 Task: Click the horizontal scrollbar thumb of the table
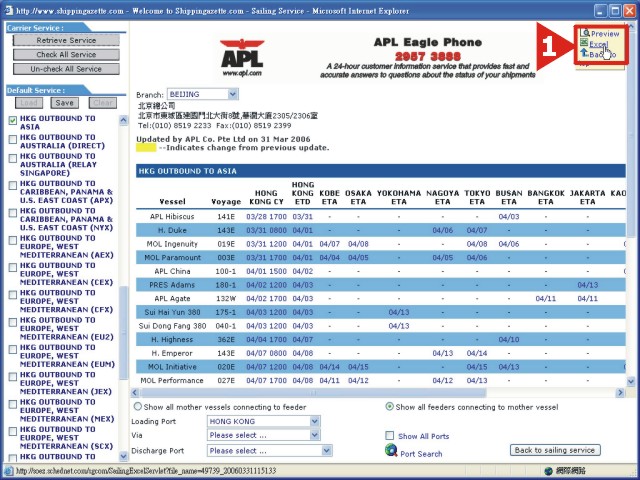[x=313, y=393]
